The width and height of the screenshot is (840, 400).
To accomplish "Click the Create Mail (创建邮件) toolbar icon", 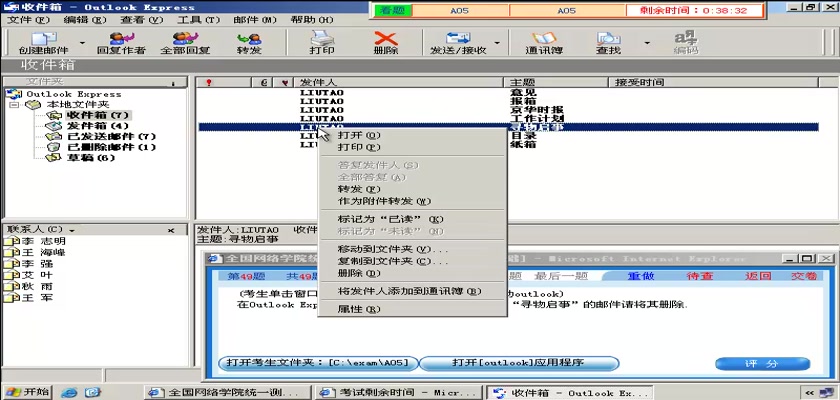I will pyautogui.click(x=43, y=43).
